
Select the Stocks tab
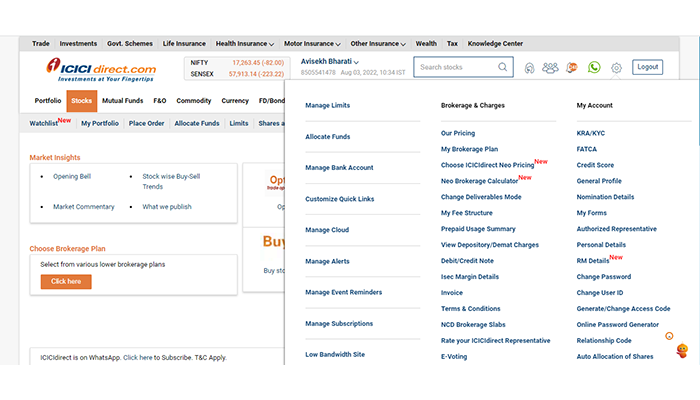(x=82, y=101)
